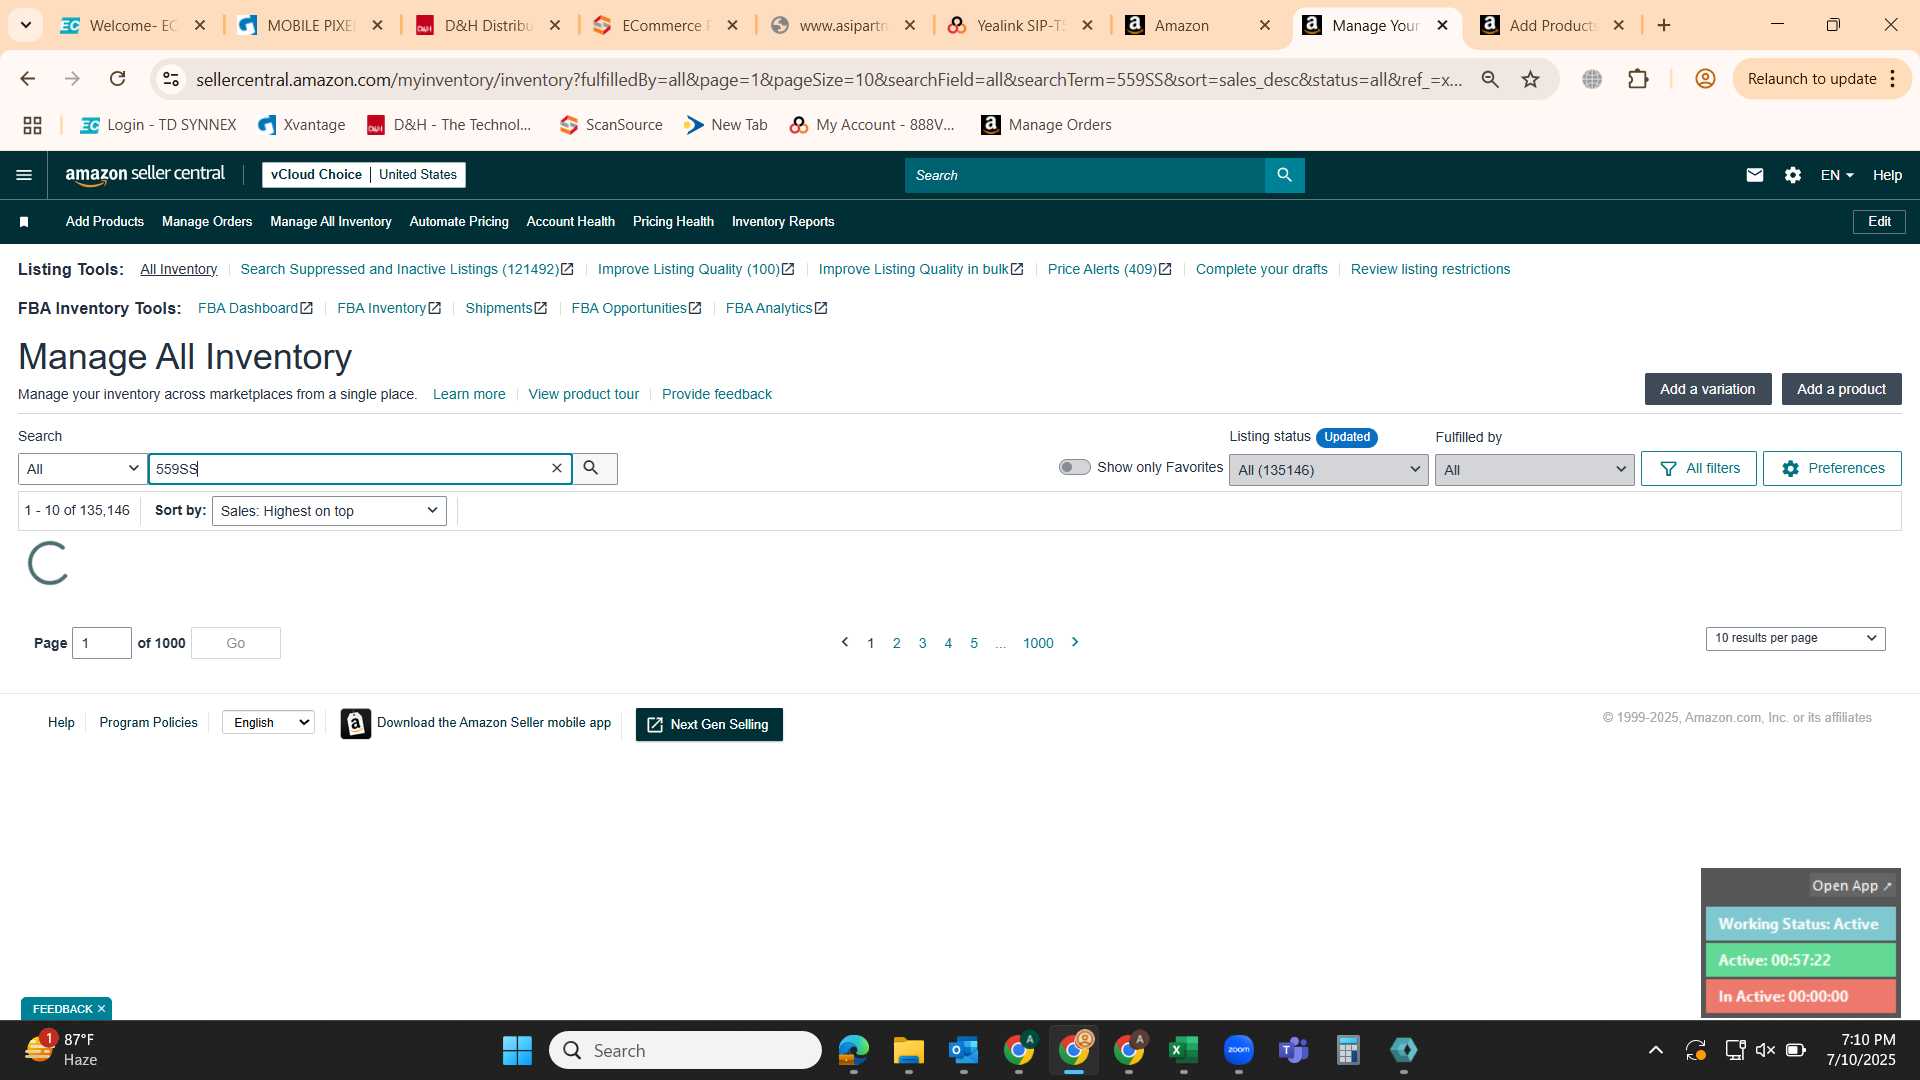Click the Add a product button
Image resolution: width=1920 pixels, height=1080 pixels.
[1841, 389]
